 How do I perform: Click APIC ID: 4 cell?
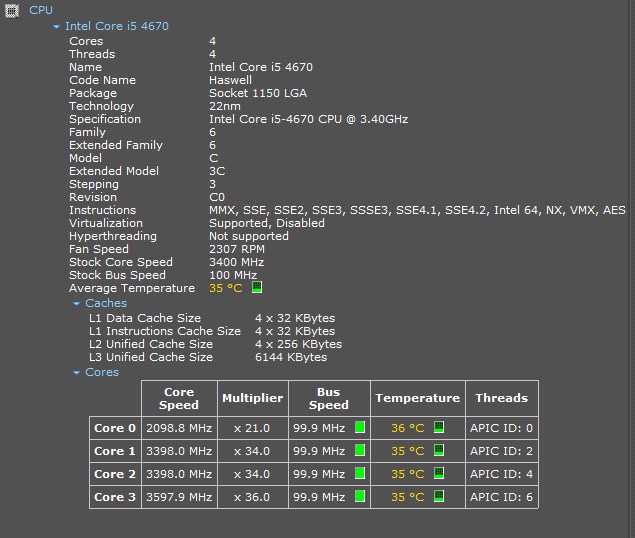[x=501, y=474]
